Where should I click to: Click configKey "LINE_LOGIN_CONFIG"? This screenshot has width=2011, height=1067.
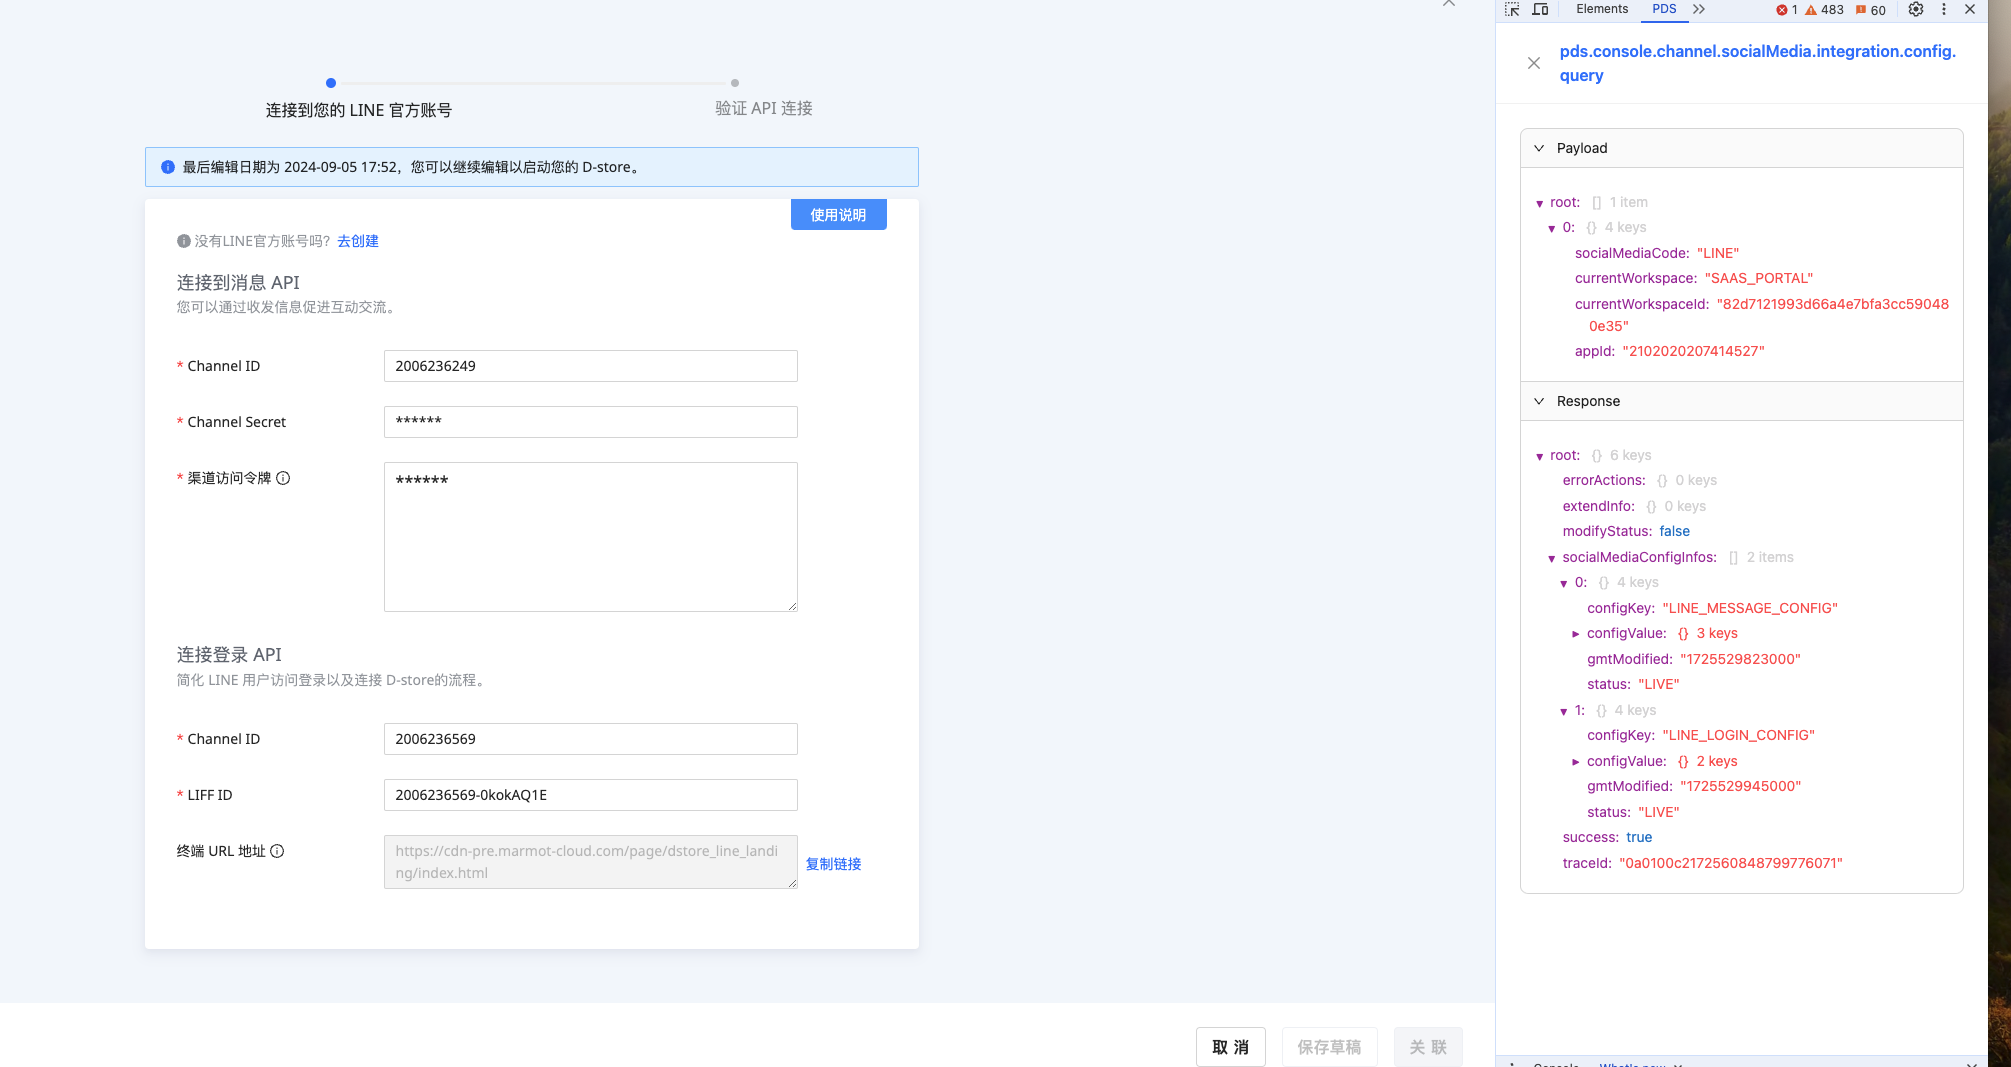(1739, 735)
